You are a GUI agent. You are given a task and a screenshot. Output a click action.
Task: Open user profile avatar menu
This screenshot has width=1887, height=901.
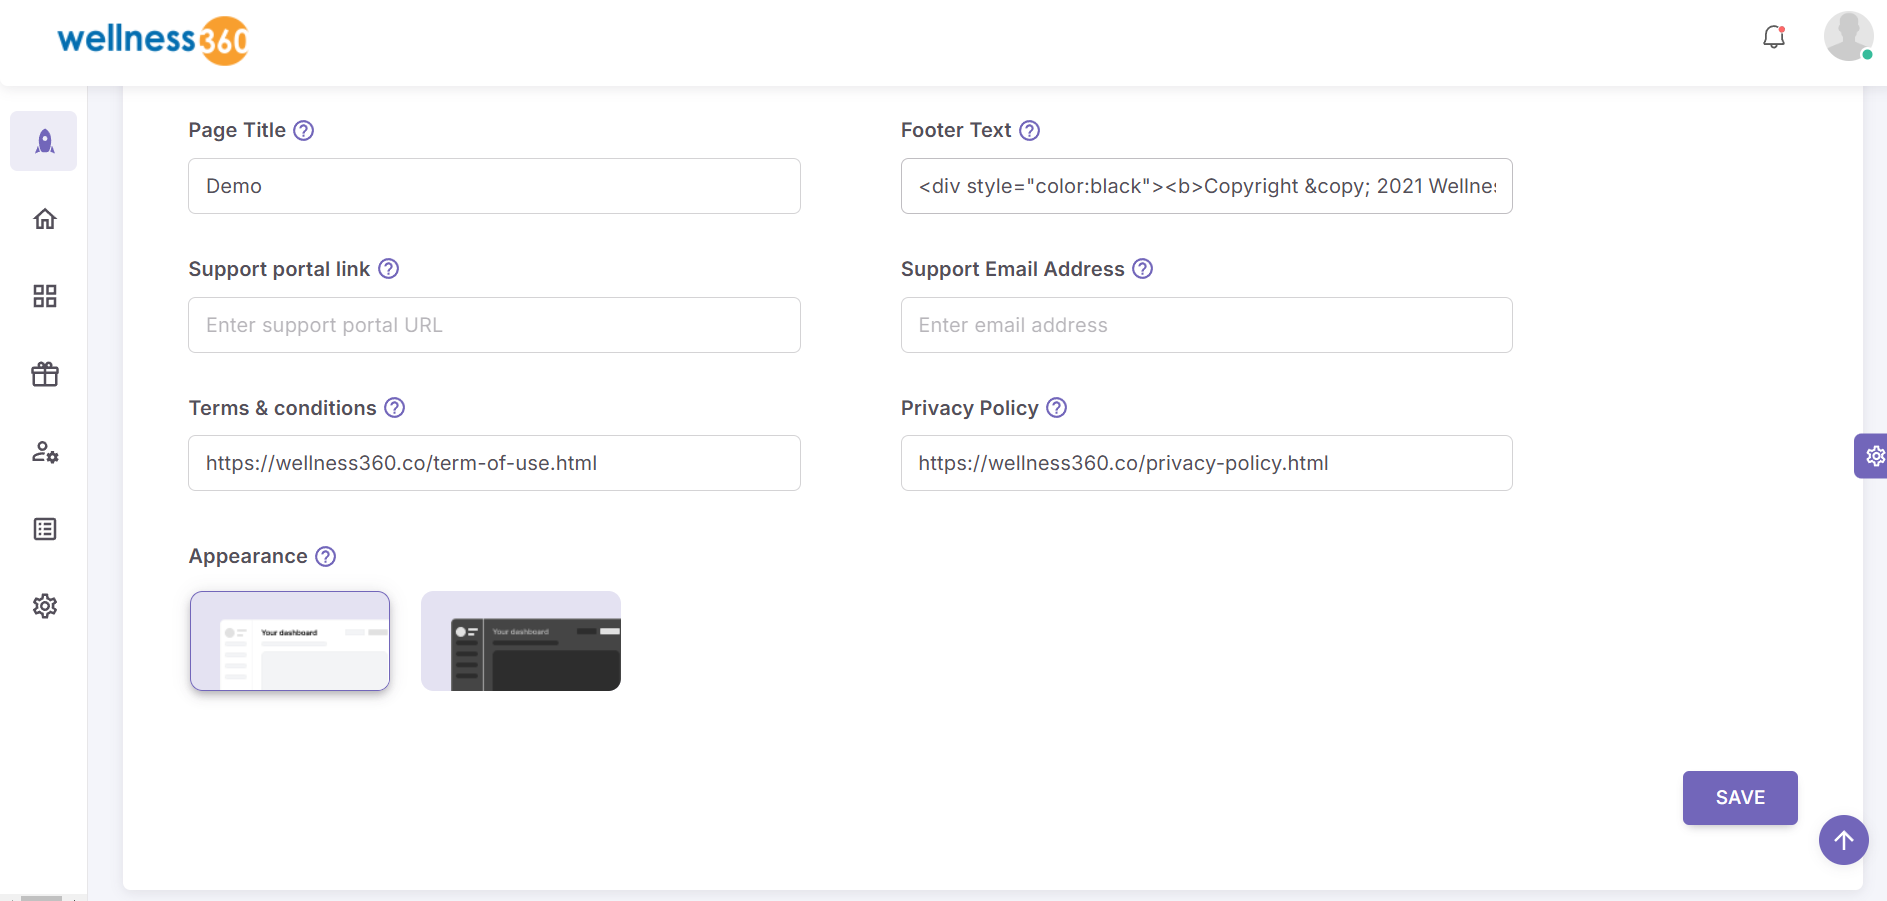click(x=1848, y=37)
